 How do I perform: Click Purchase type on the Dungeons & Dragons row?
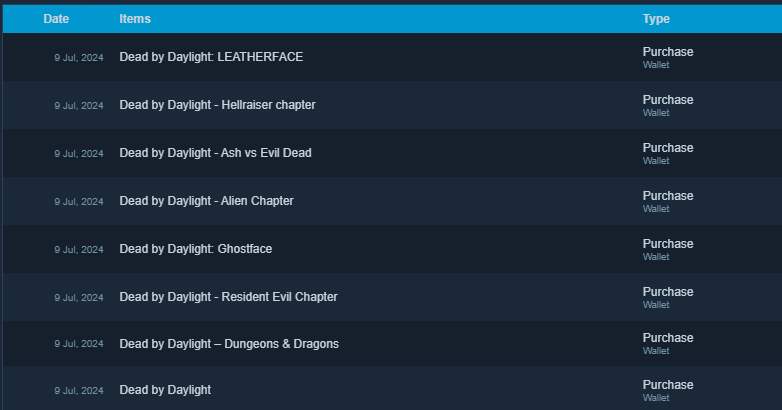pos(668,338)
